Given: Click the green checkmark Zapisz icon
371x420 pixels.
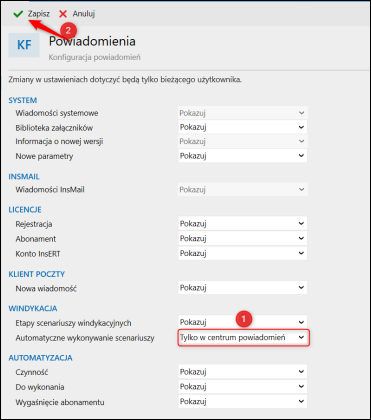Looking at the screenshot, I should [18, 14].
